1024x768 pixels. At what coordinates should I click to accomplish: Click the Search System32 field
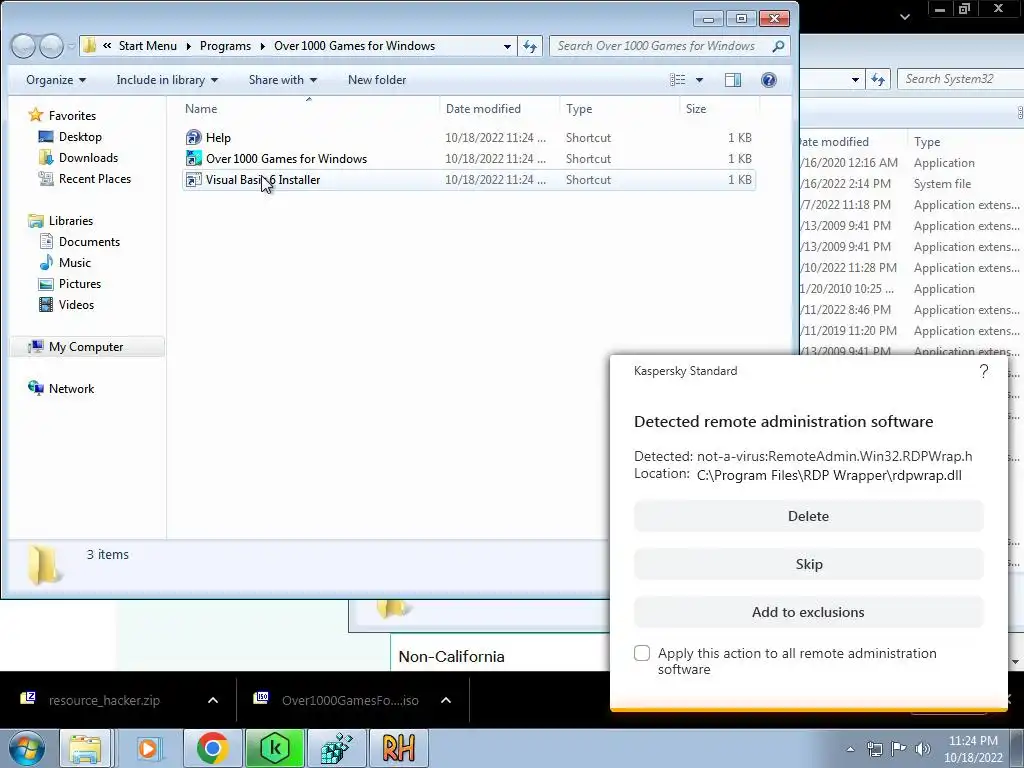click(960, 79)
